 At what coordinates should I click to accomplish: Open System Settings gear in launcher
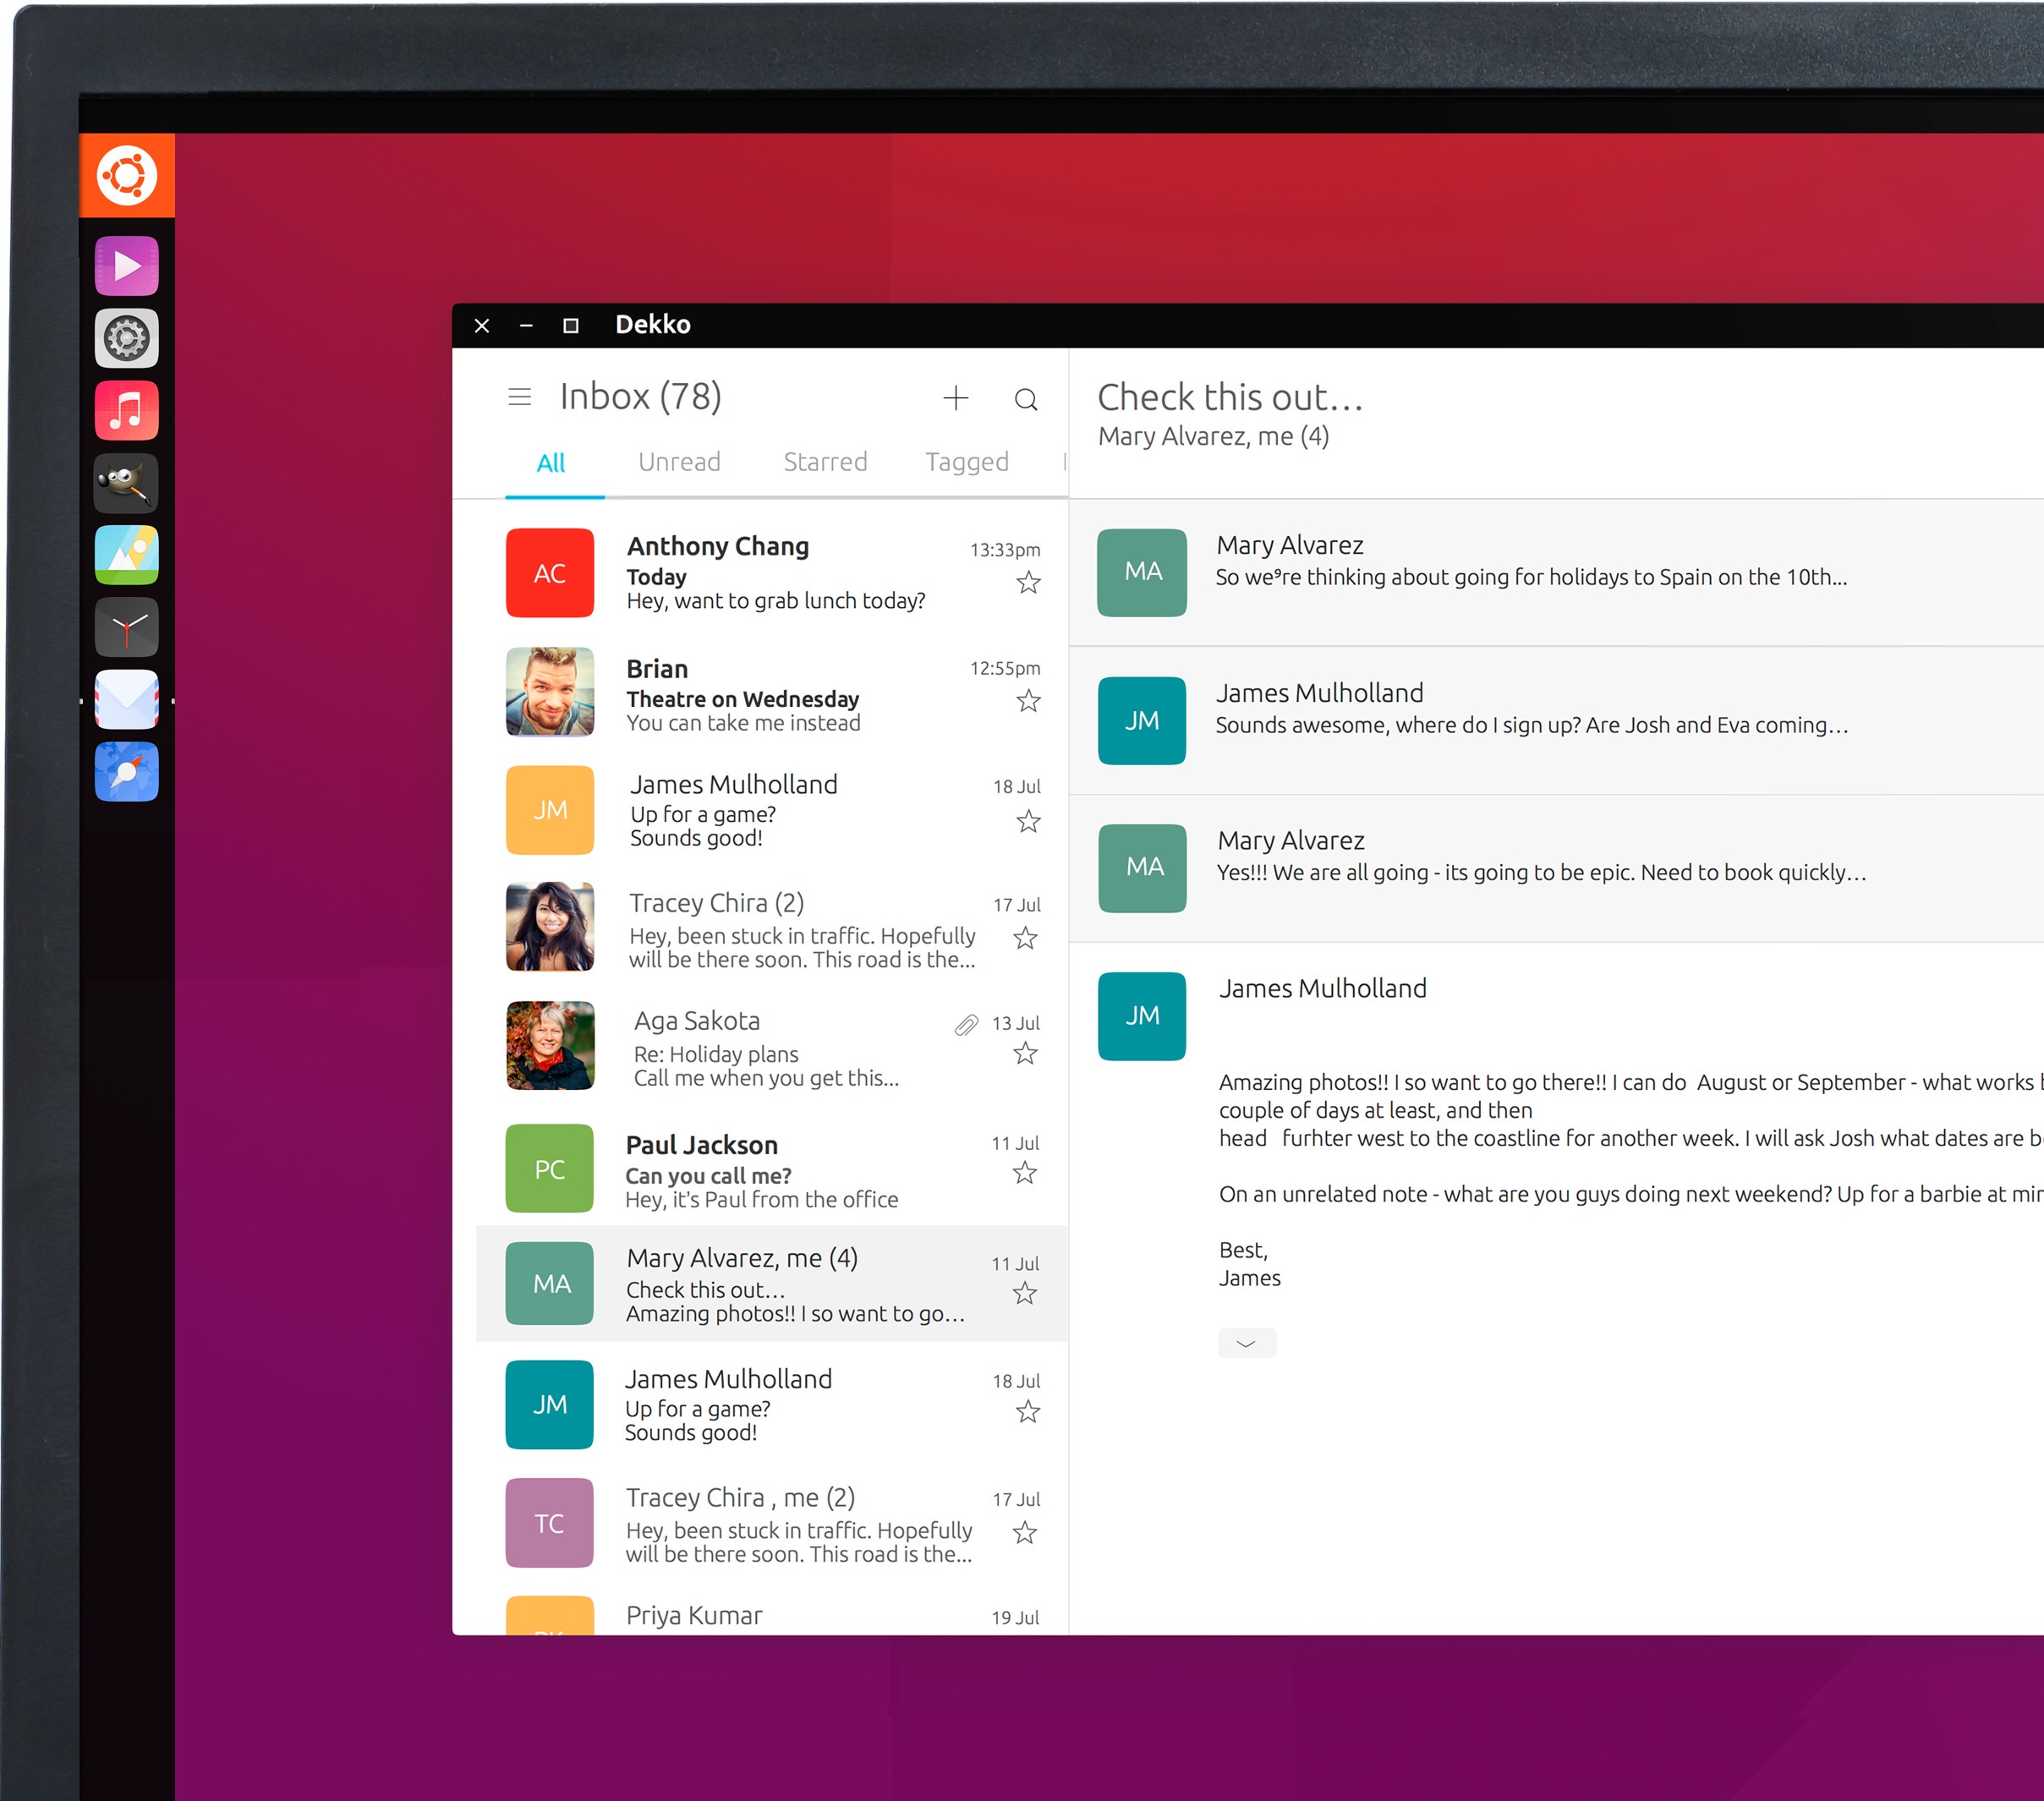tap(127, 338)
